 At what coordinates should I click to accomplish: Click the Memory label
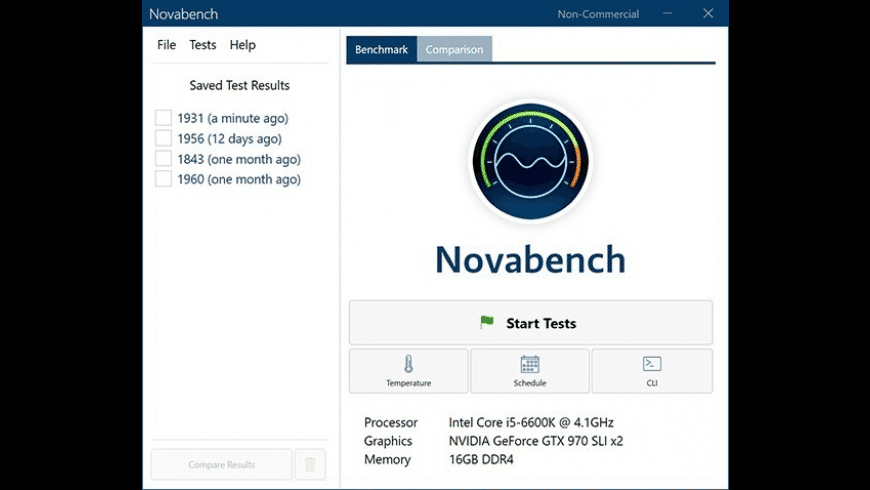[x=387, y=459]
